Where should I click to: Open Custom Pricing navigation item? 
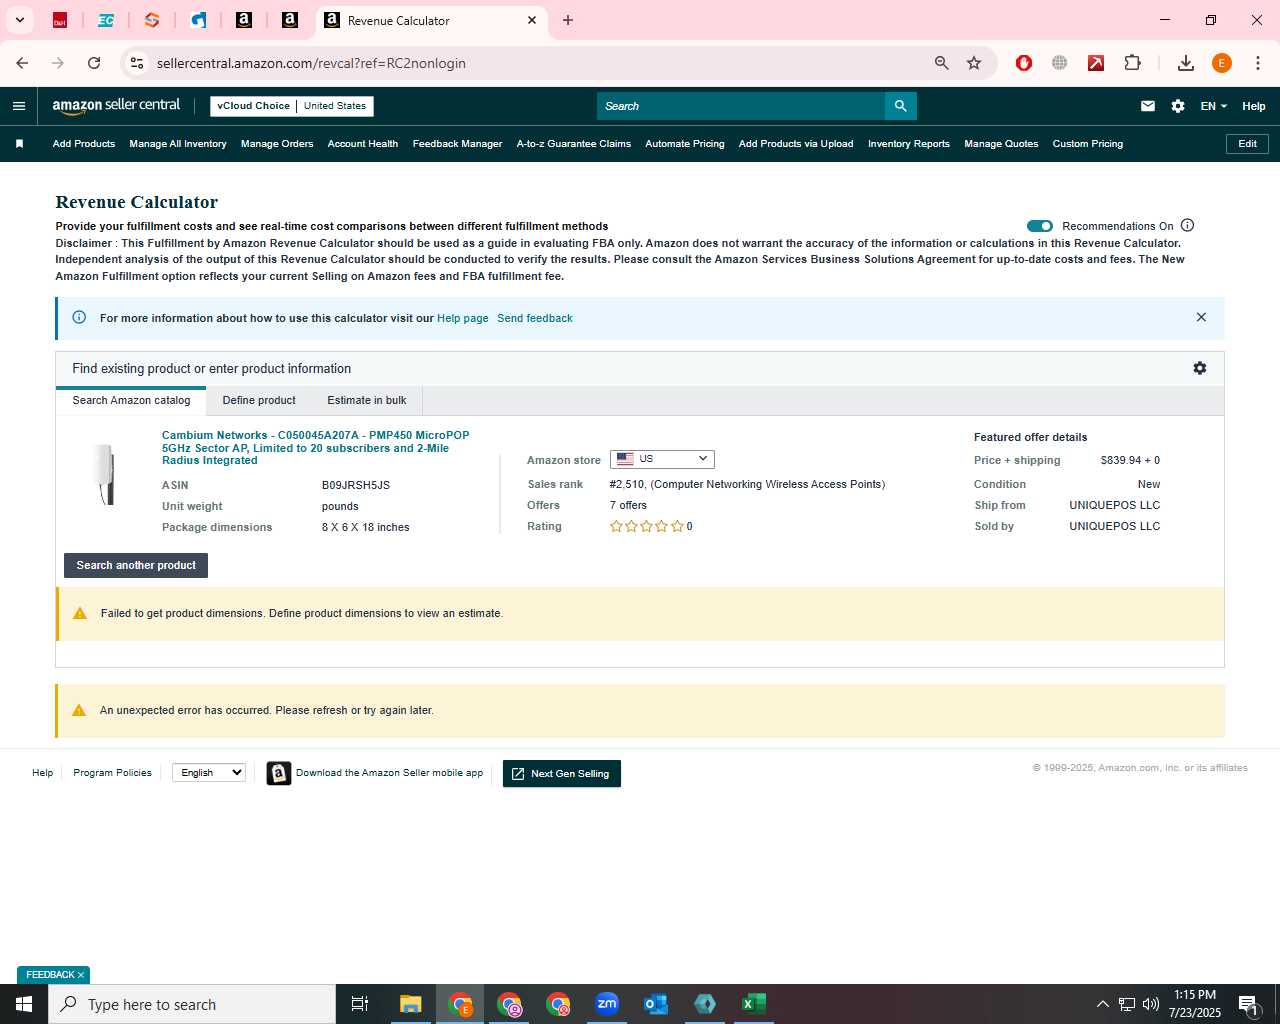pyautogui.click(x=1088, y=144)
